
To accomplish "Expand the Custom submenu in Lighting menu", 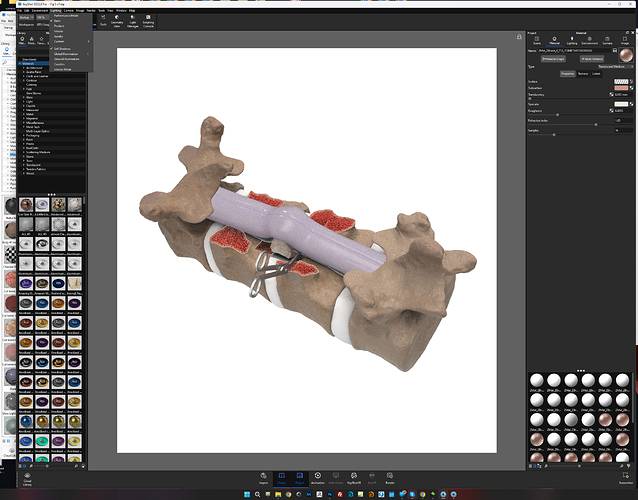I will point(71,41).
